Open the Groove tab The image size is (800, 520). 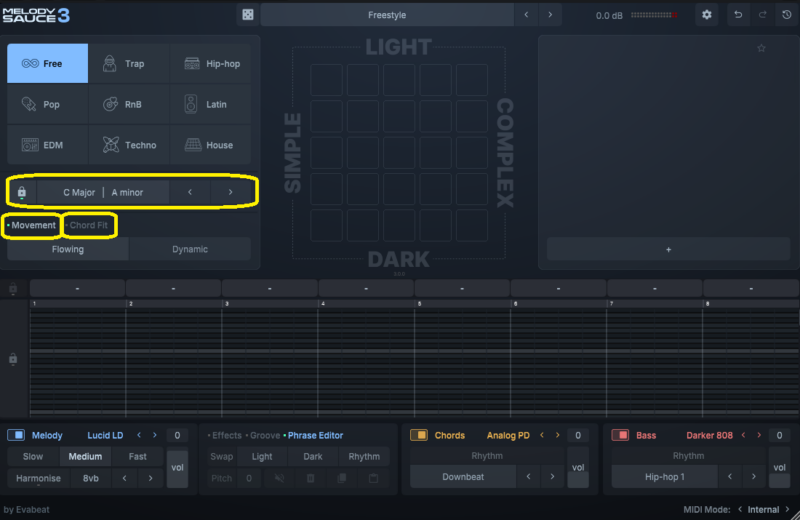pyautogui.click(x=265, y=435)
